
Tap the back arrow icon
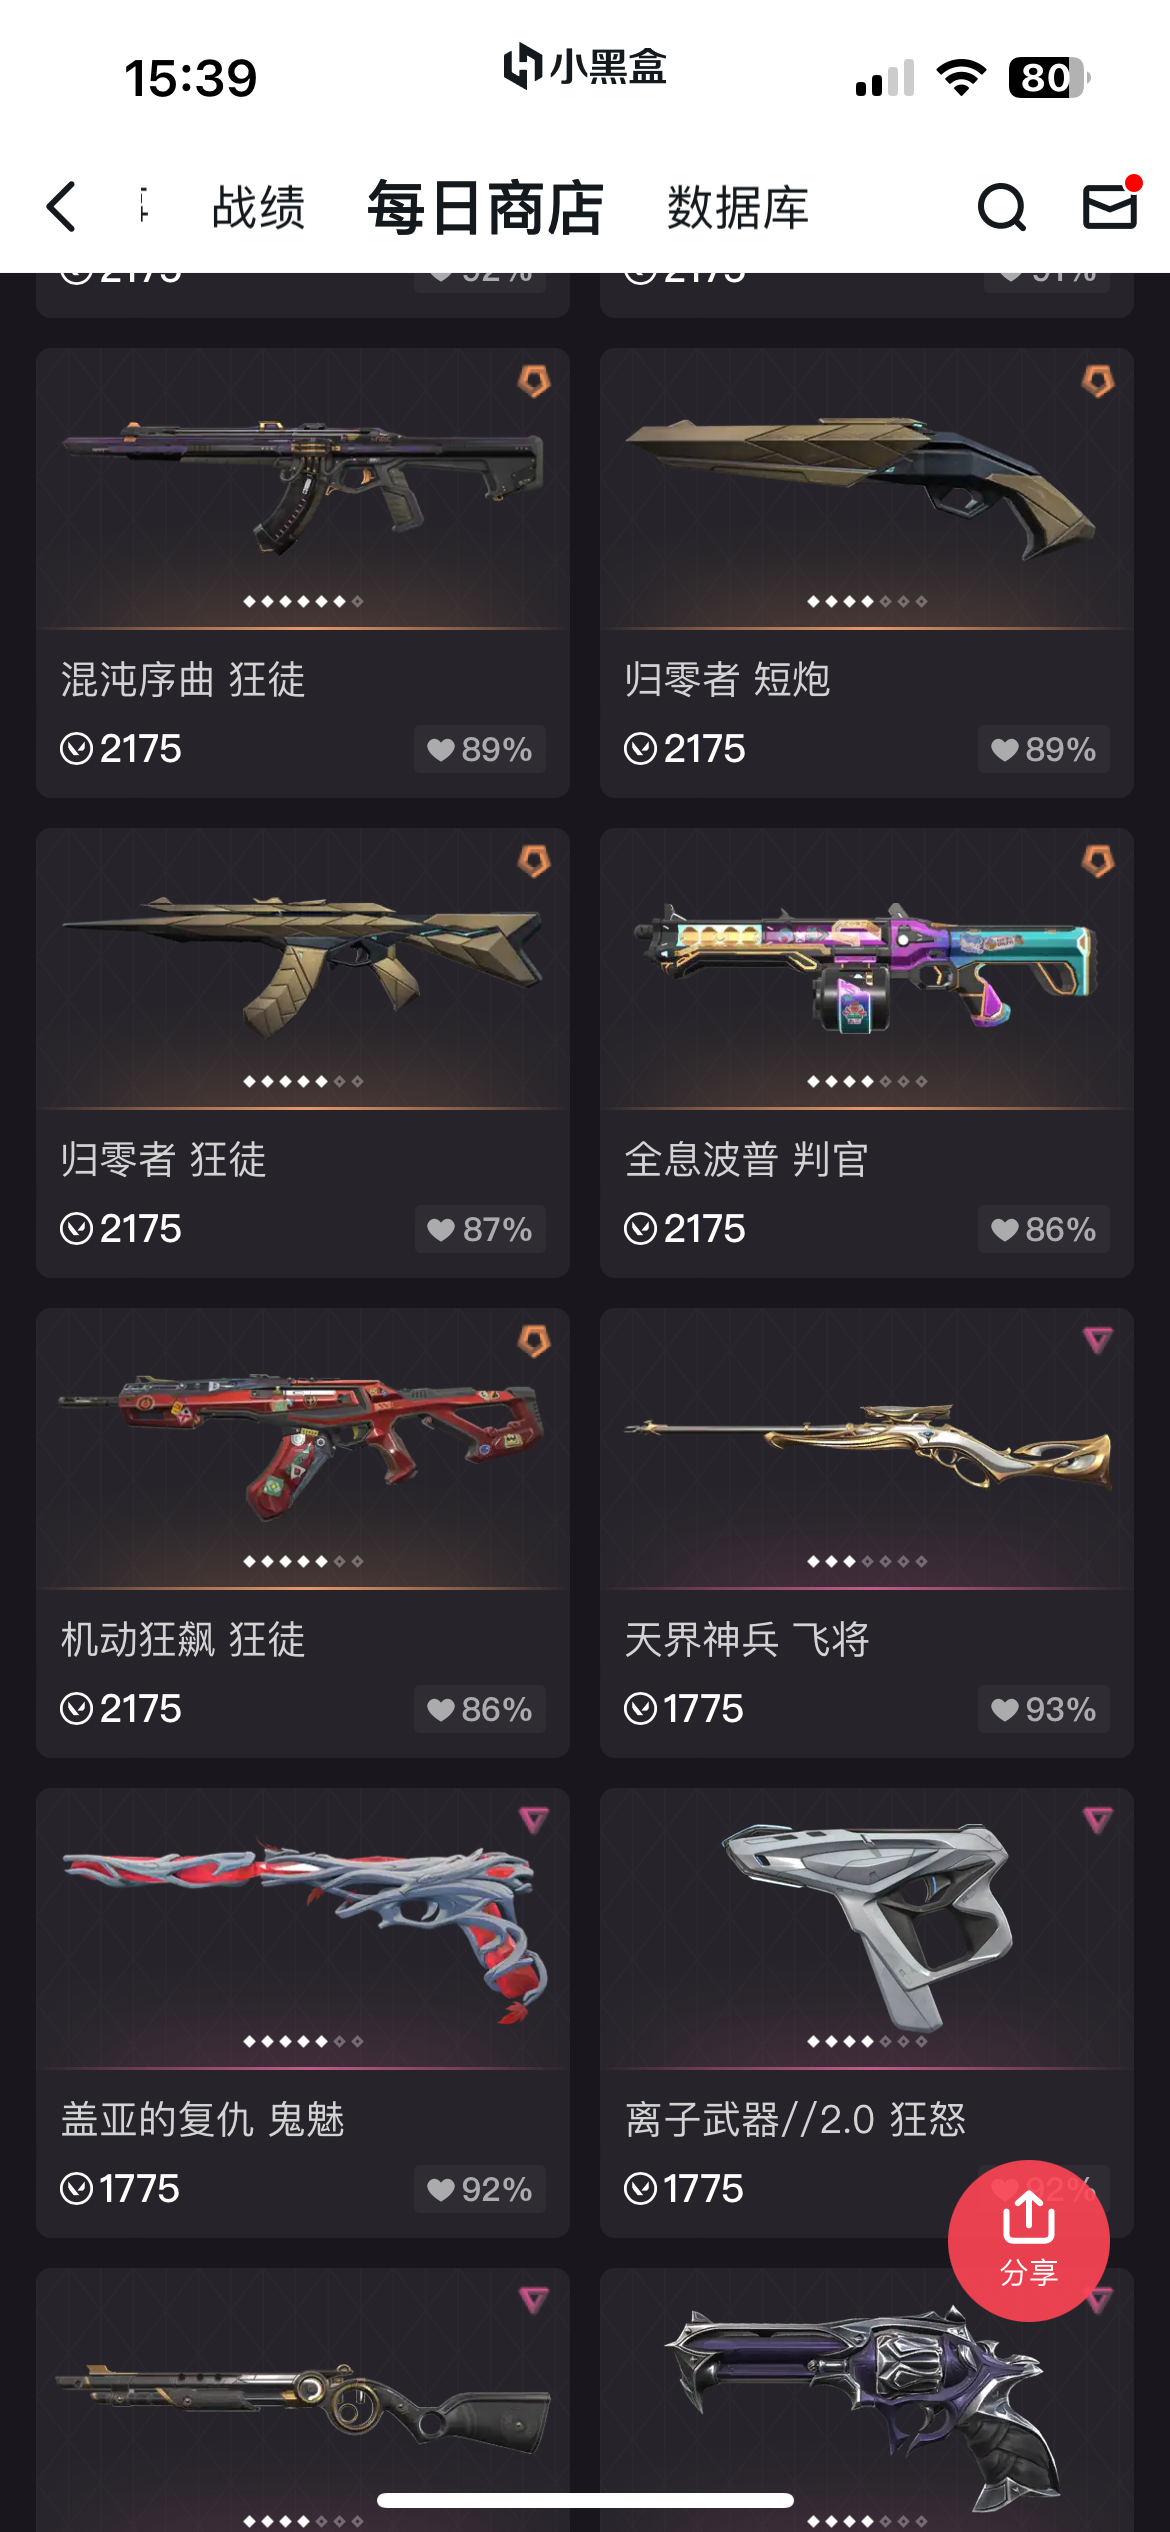[x=61, y=207]
